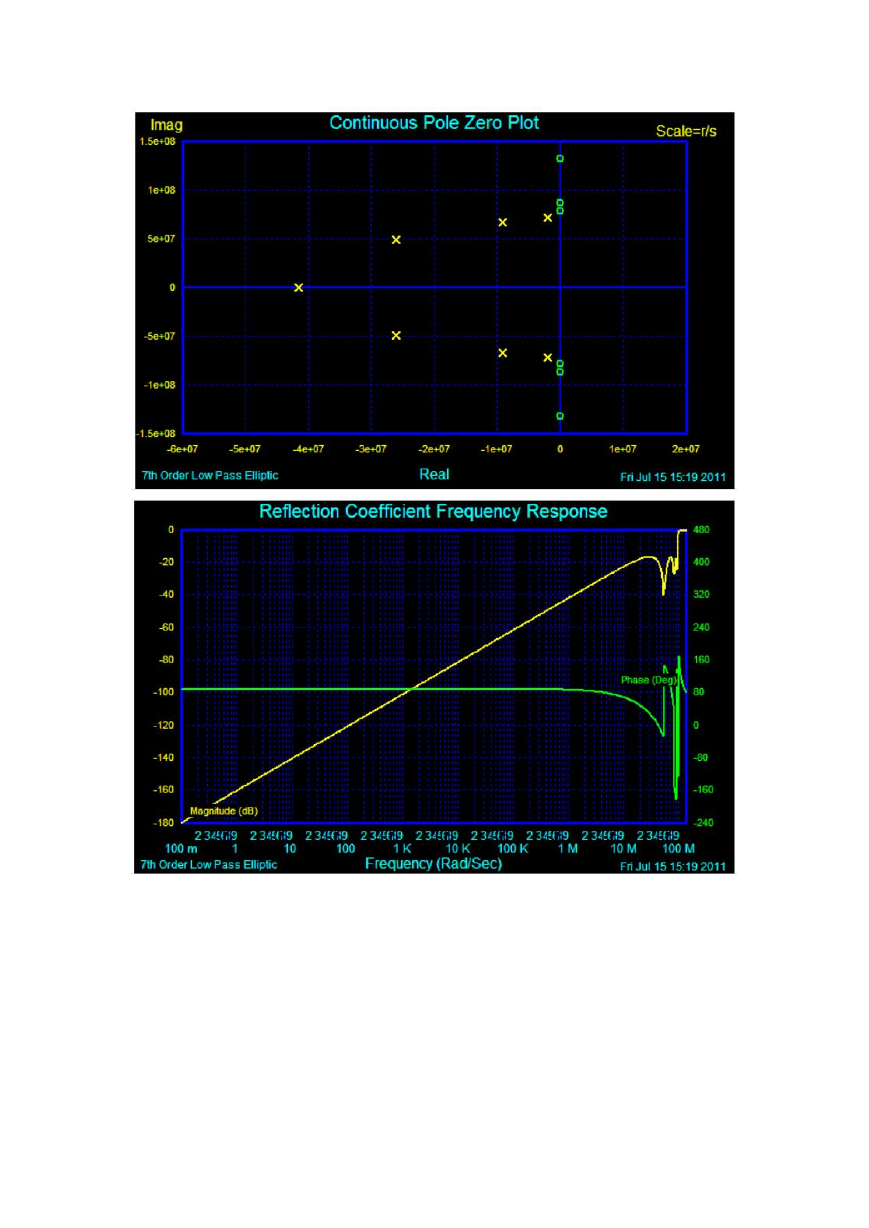This screenshot has height=1228, width=869.
Task: Select the real-axis pole marker near -4e+07
Action: coord(299,287)
